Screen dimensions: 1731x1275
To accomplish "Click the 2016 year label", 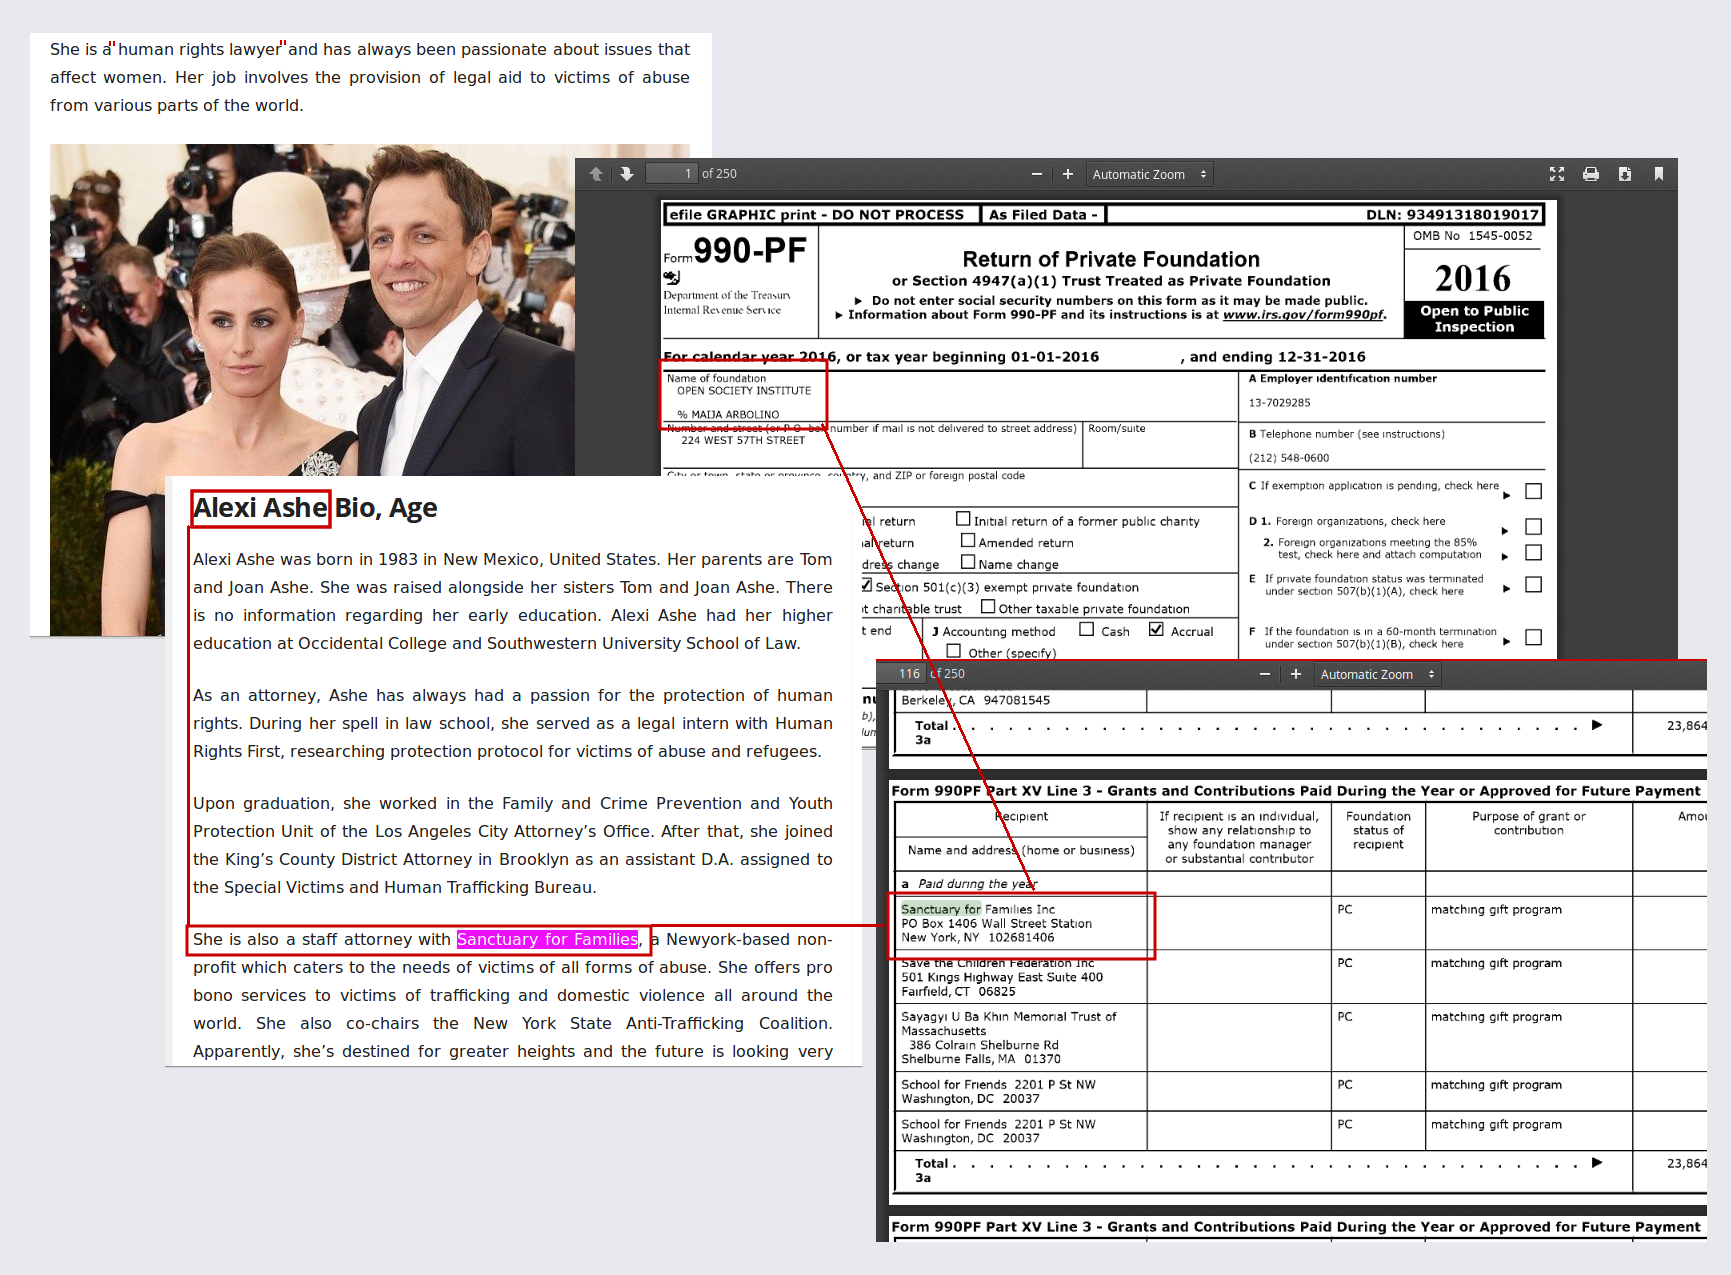I will [1473, 278].
